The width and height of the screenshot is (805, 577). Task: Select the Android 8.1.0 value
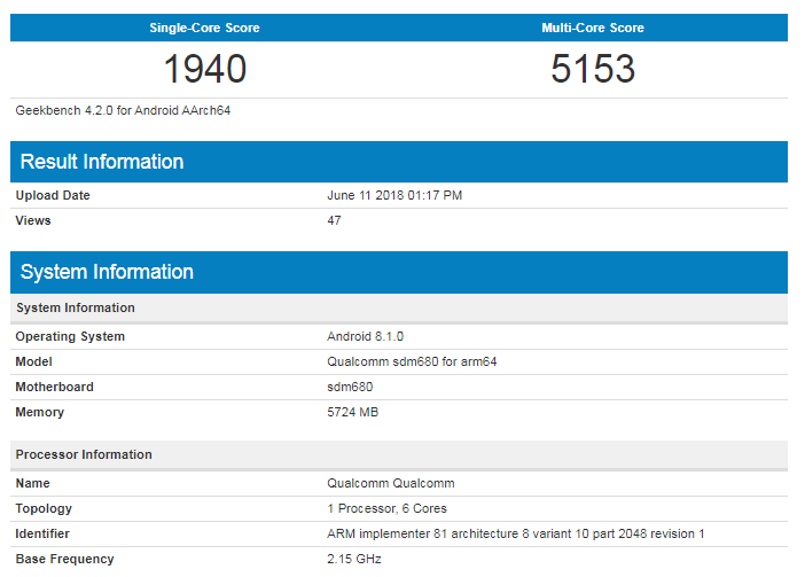[365, 336]
